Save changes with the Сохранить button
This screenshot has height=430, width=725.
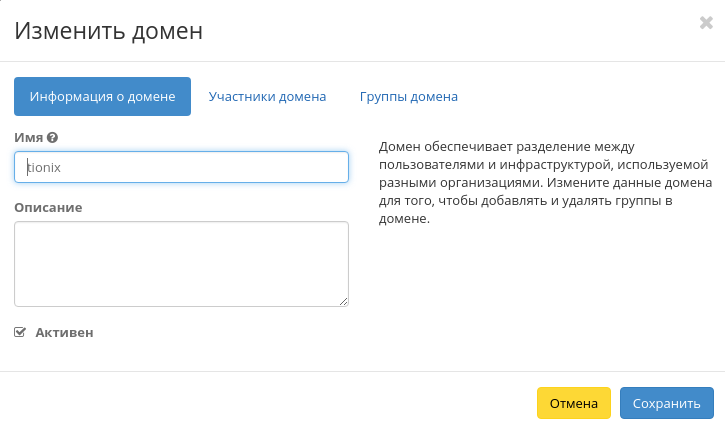[x=666, y=403]
